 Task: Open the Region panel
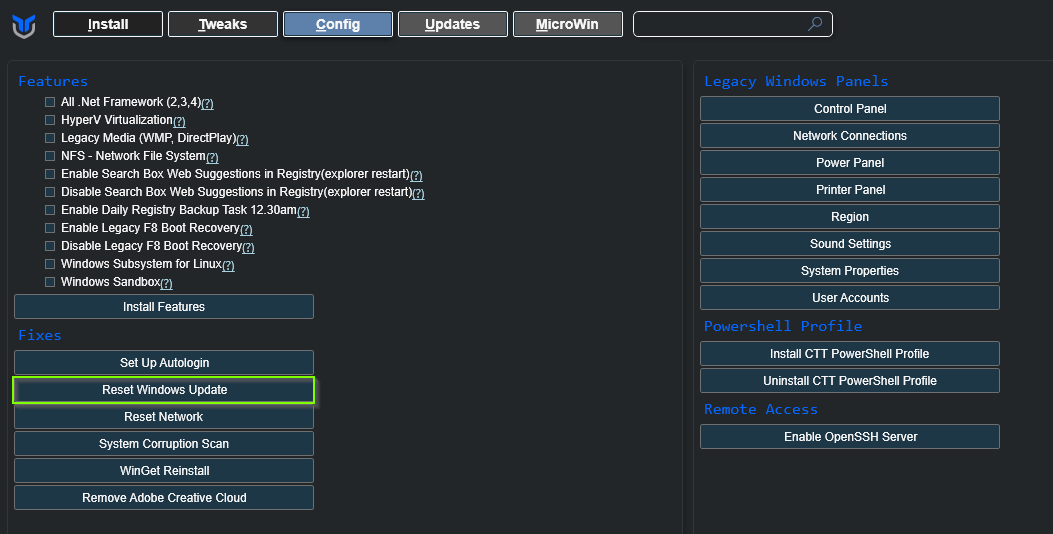850,217
